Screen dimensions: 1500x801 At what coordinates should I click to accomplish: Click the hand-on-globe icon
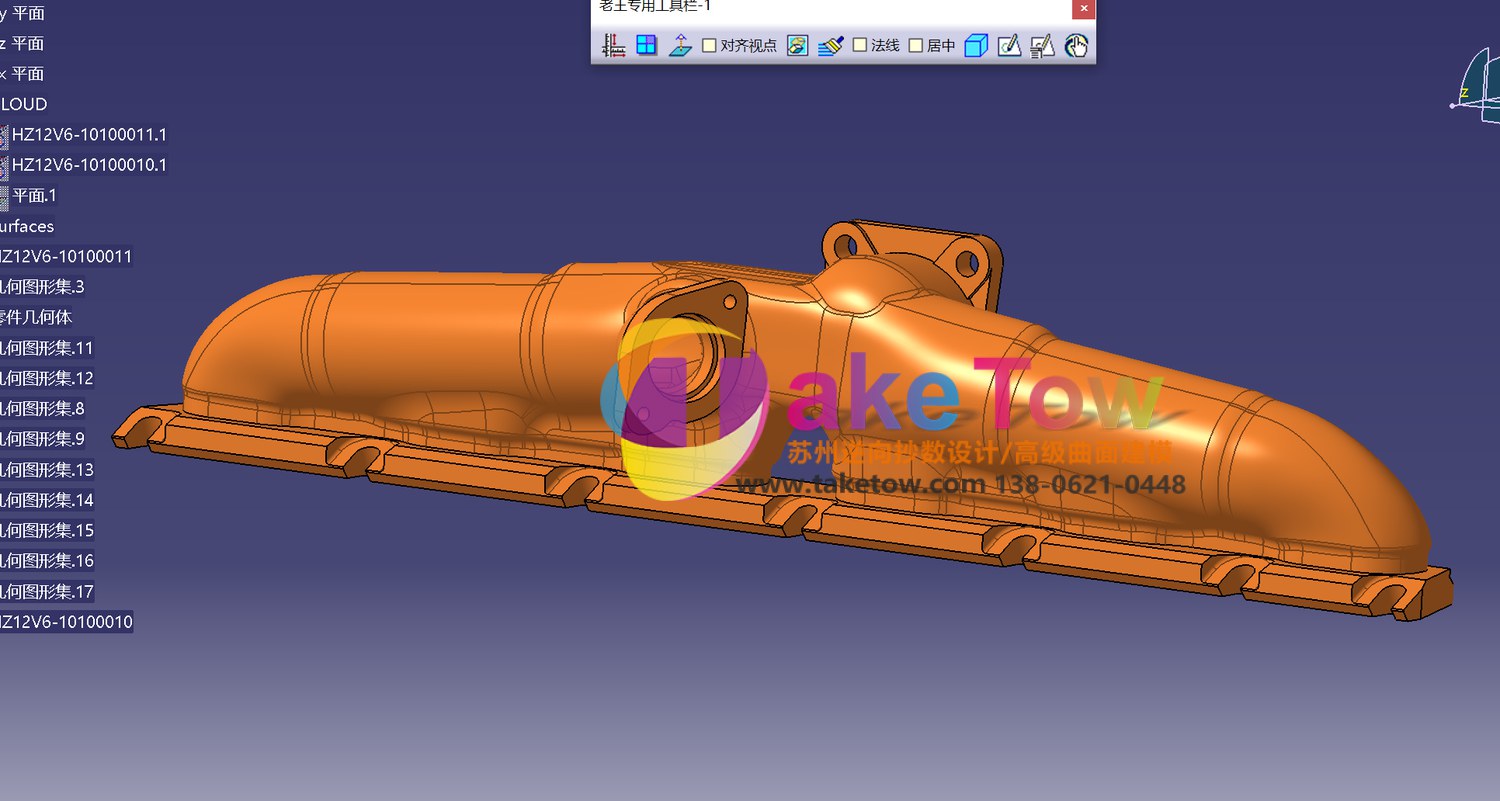1076,45
